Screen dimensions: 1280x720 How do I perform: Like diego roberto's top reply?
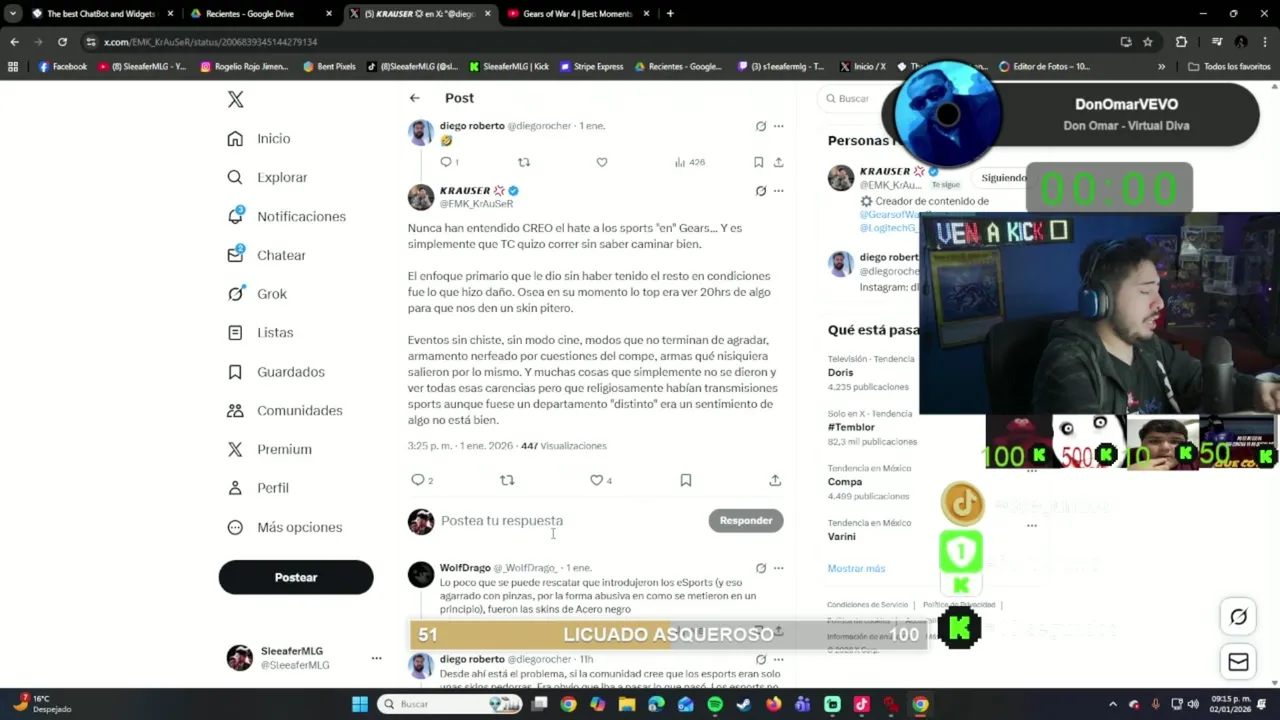(601, 162)
